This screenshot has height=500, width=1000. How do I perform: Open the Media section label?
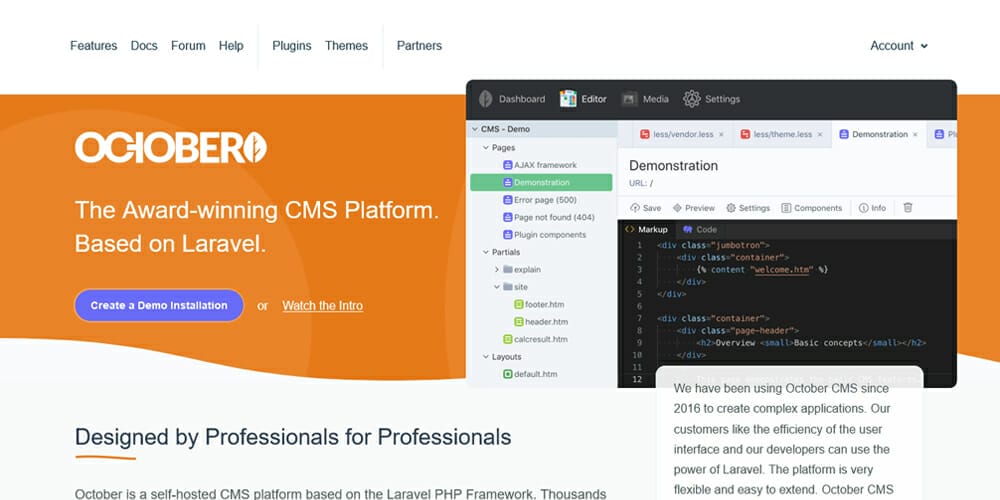(x=656, y=99)
